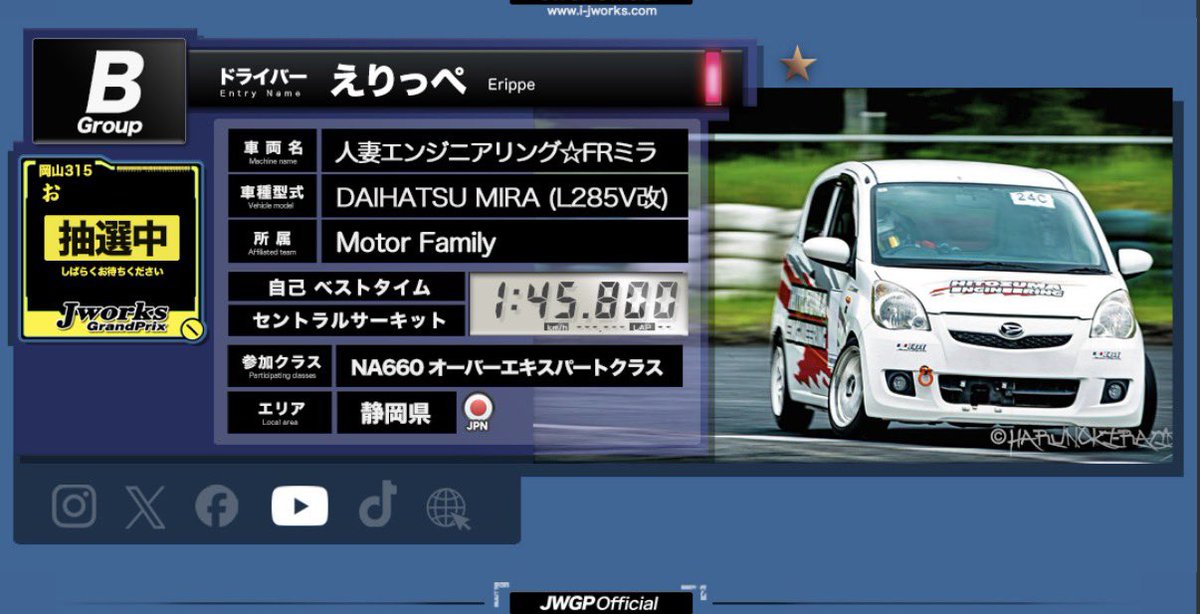The image size is (1200, 614).
Task: Select the gold star icon
Action: (x=796, y=61)
